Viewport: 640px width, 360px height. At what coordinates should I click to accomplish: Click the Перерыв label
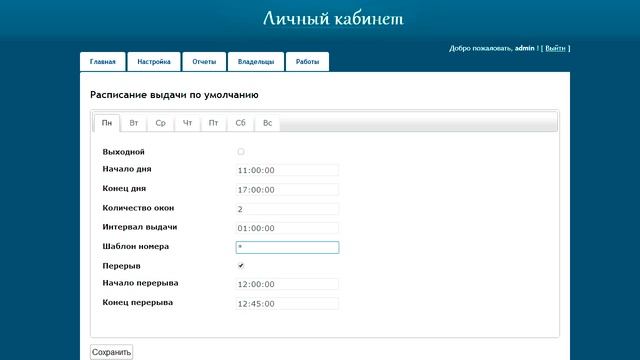tap(121, 266)
